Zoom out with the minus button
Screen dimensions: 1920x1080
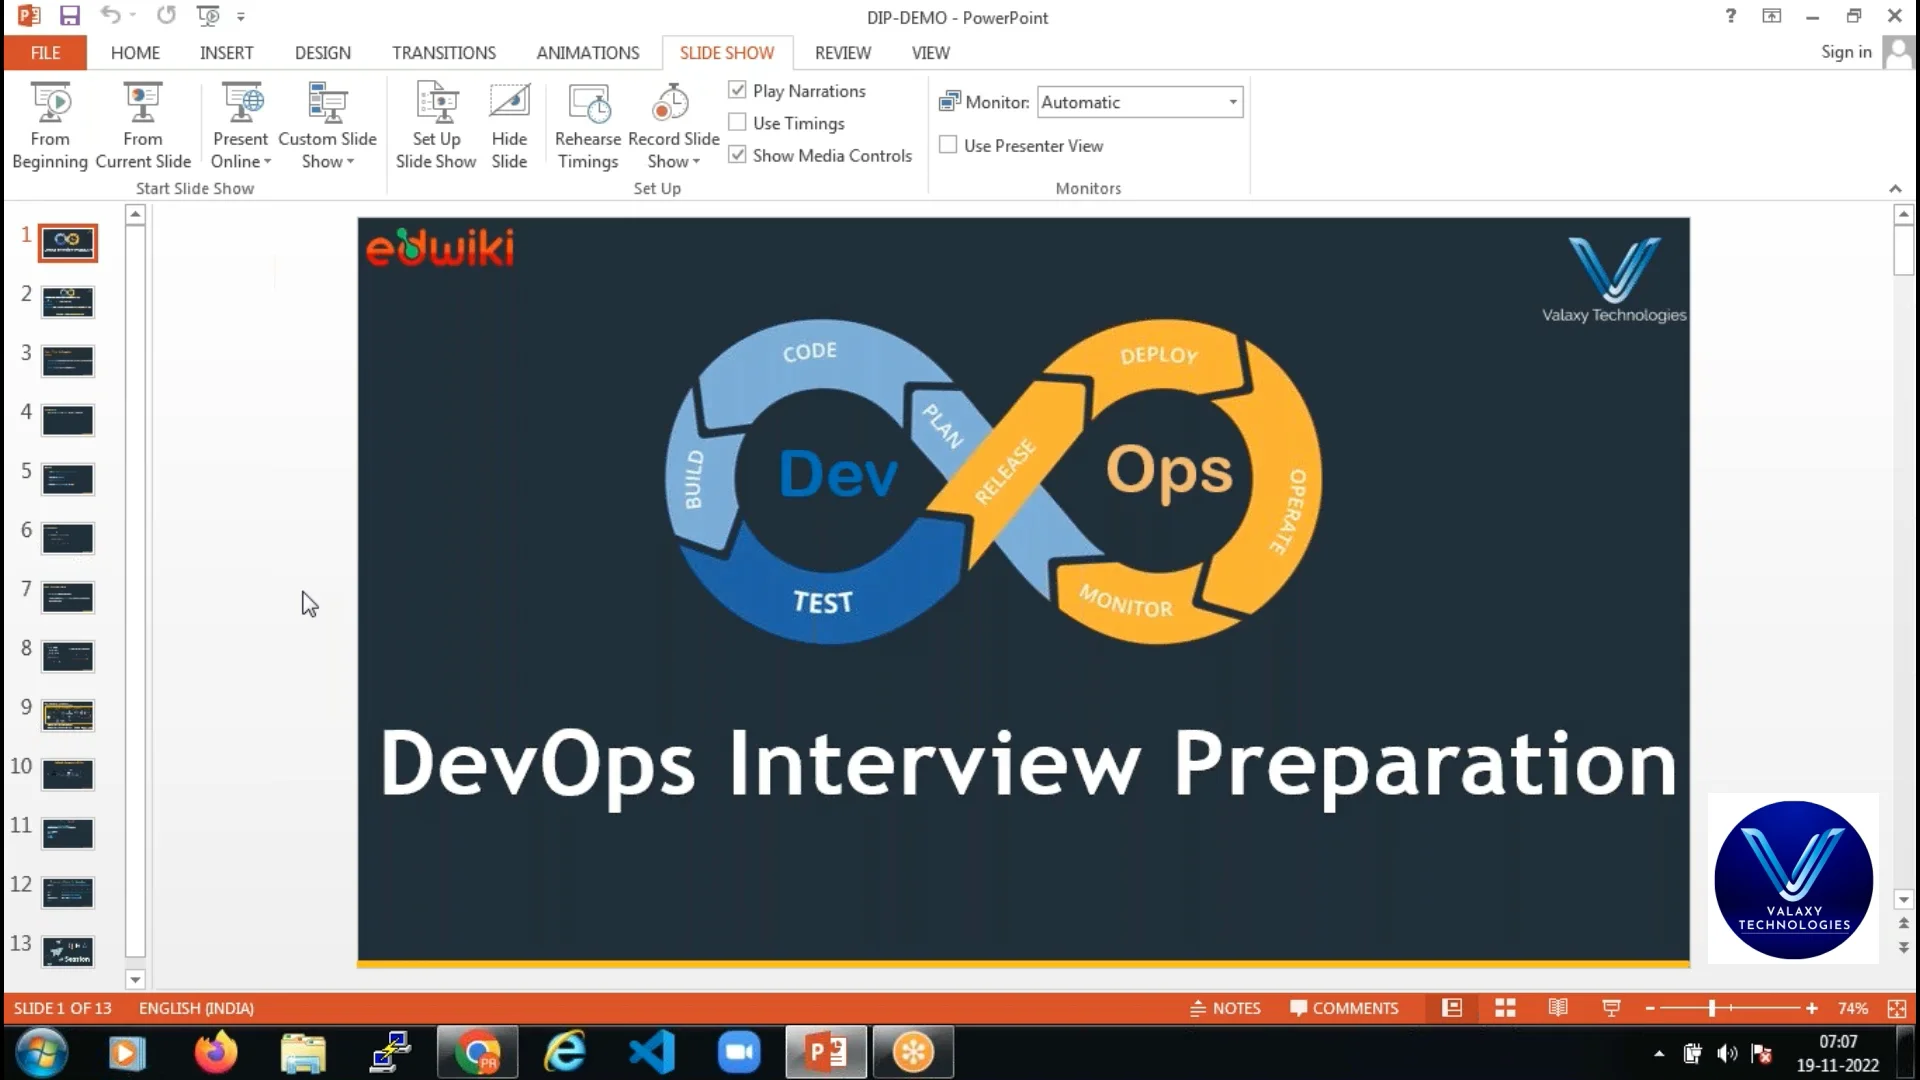(1650, 1008)
